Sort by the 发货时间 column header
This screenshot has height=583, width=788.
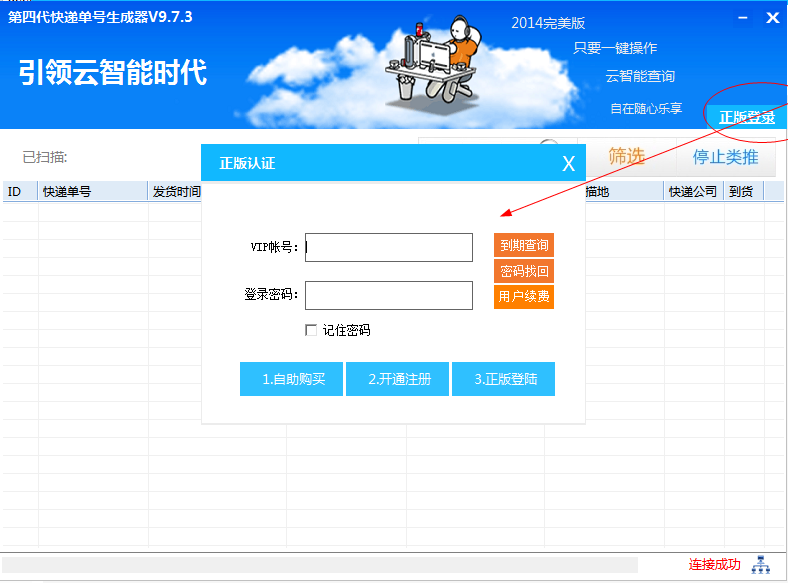point(175,191)
